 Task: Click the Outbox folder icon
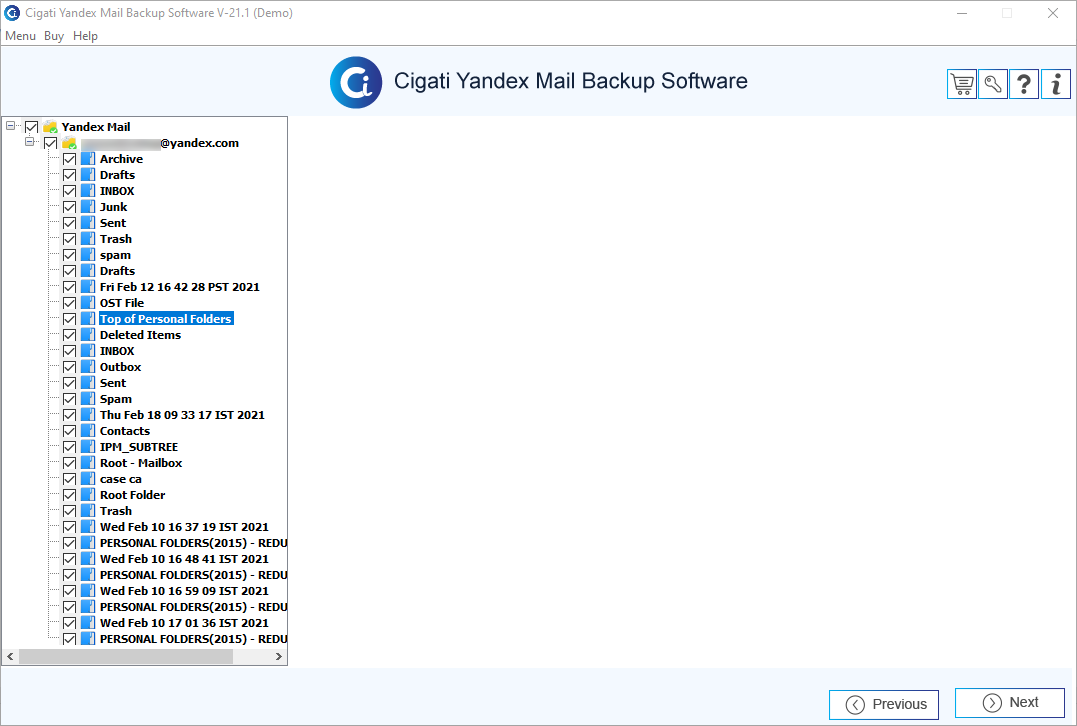[x=88, y=367]
